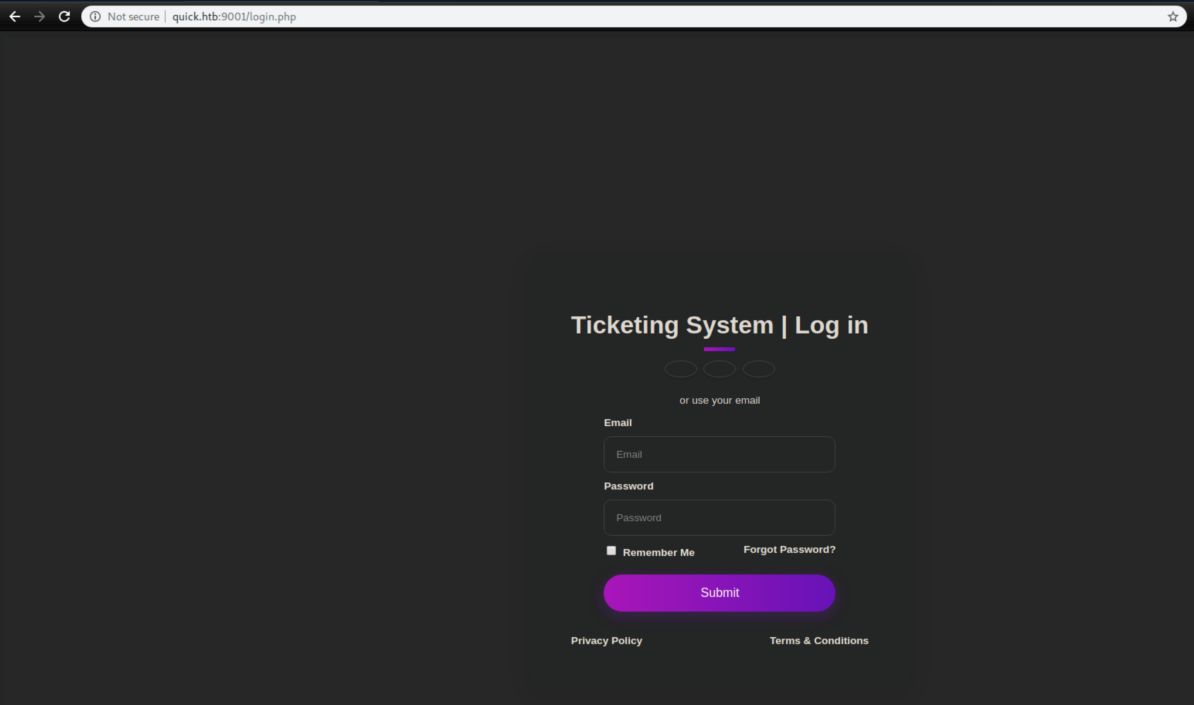The height and width of the screenshot is (705, 1194).
Task: Open the Privacy Policy link
Action: [606, 641]
